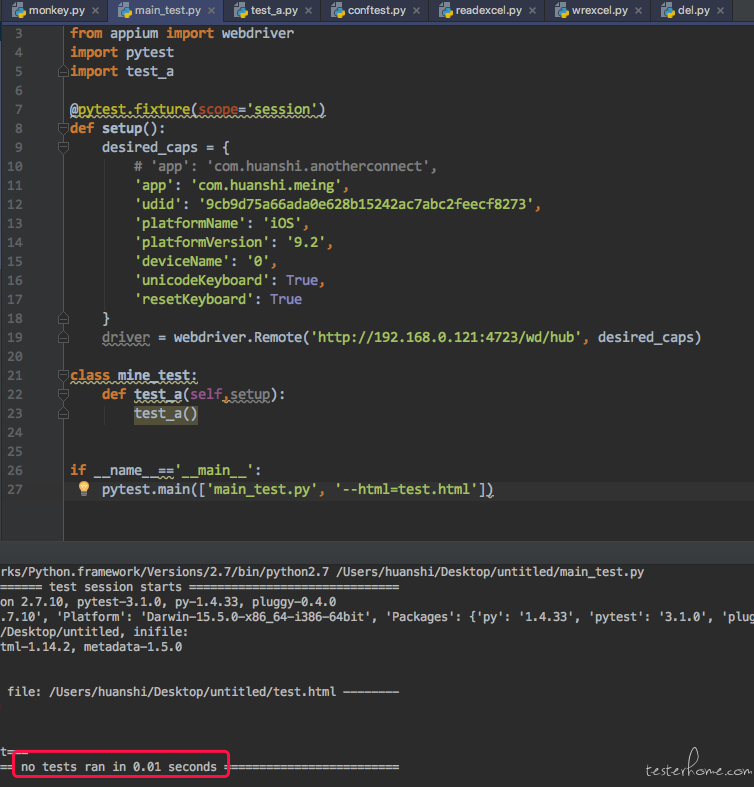Screen dimensions: 754x787
Task: Close the test_a.py tab
Action: pos(308,11)
